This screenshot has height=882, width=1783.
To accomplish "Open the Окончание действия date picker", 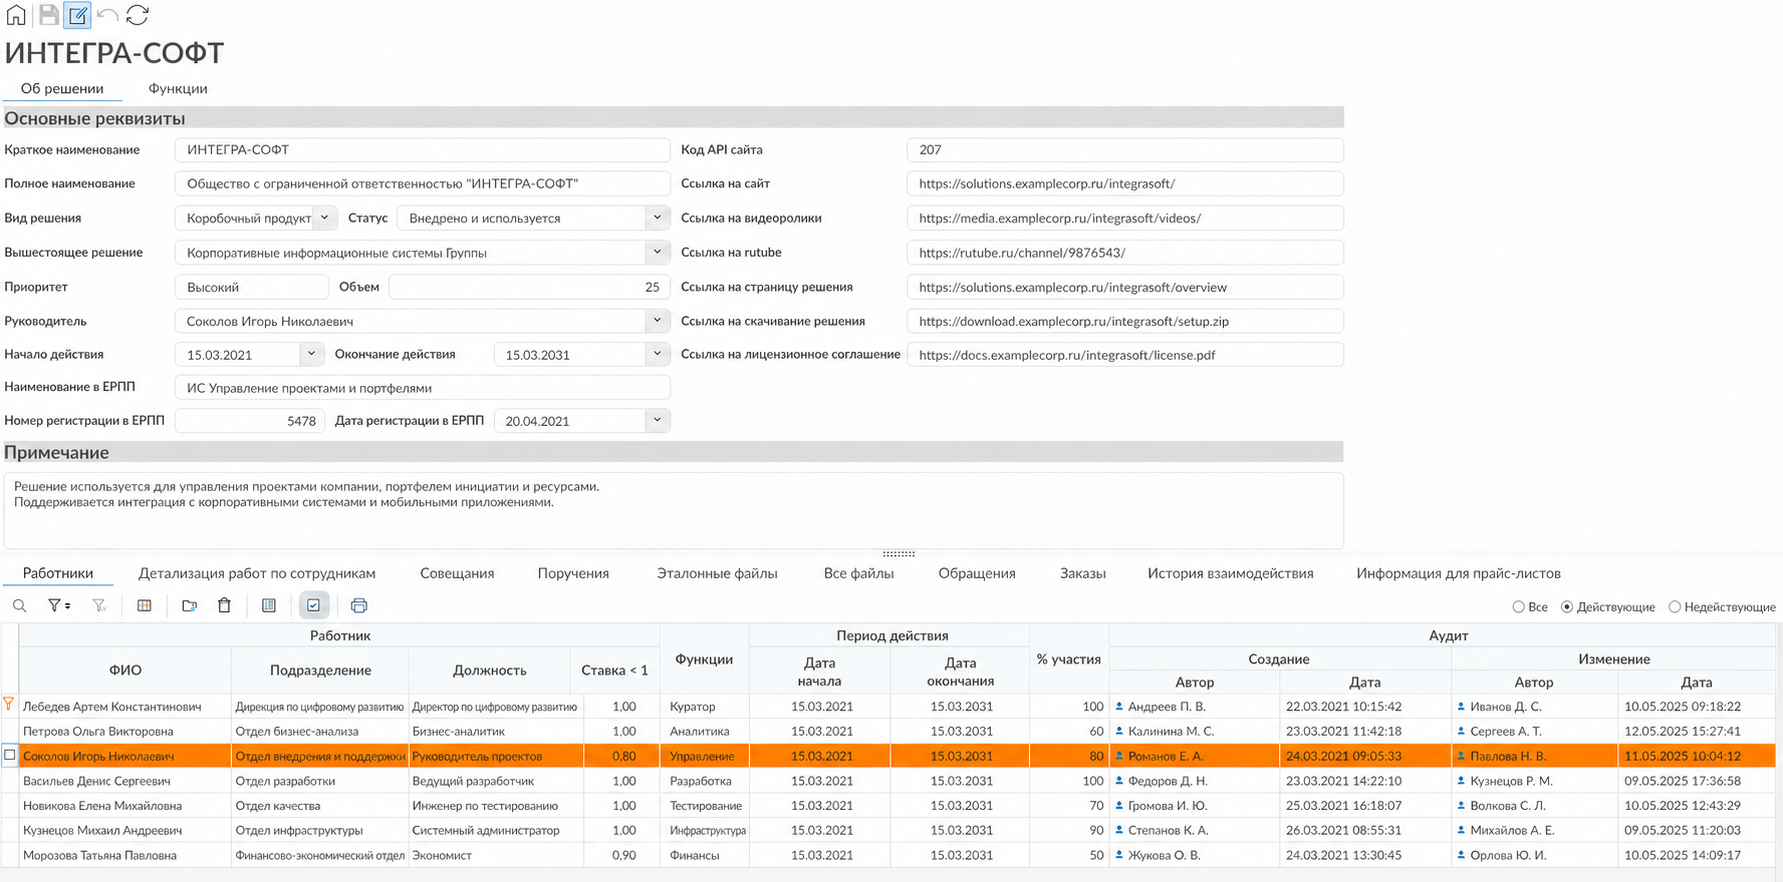I will 657,354.
